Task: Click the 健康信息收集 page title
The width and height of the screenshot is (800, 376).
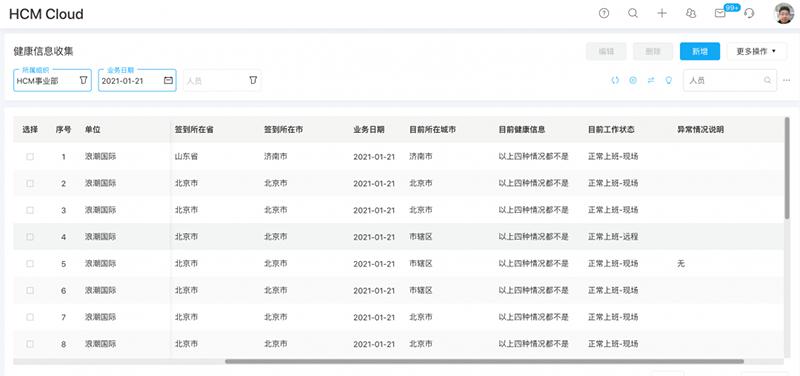Action: tap(43, 52)
